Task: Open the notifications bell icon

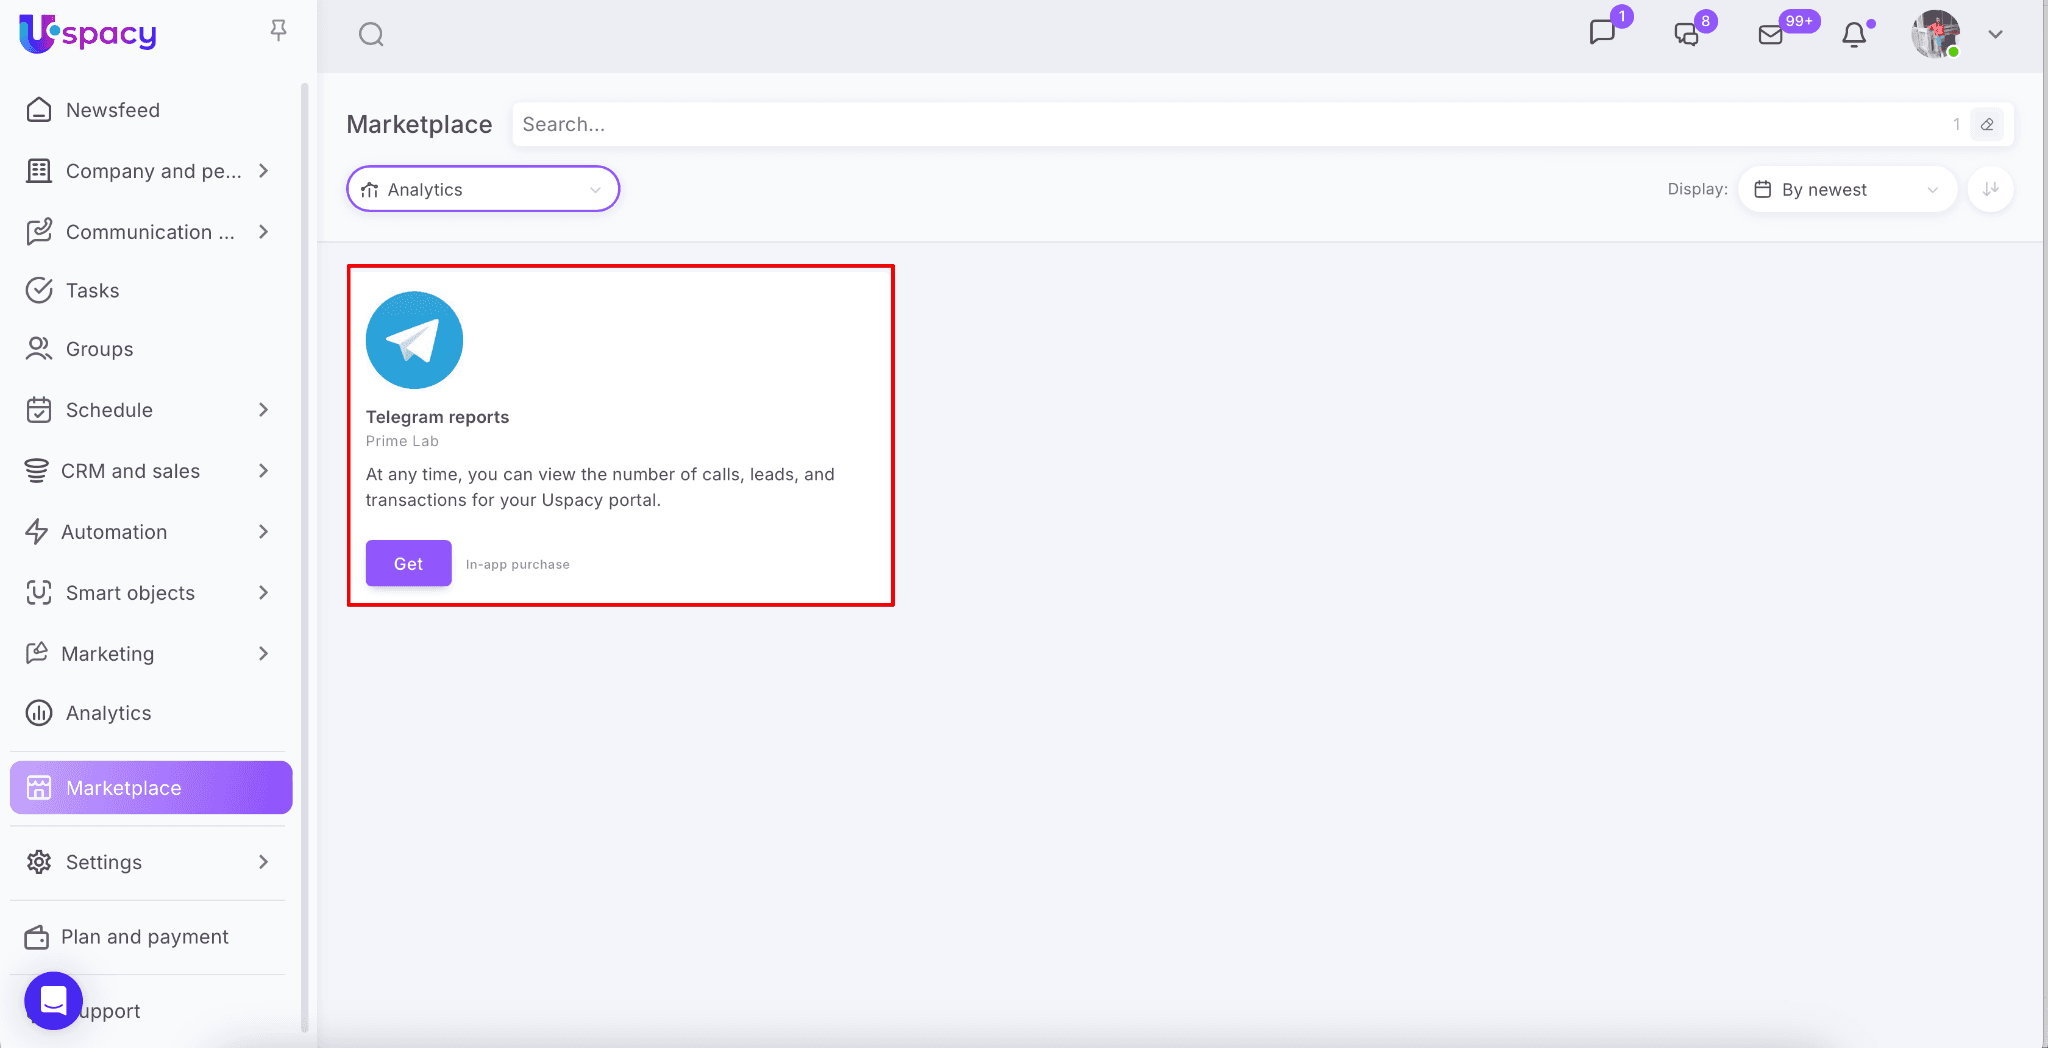Action: [1854, 35]
